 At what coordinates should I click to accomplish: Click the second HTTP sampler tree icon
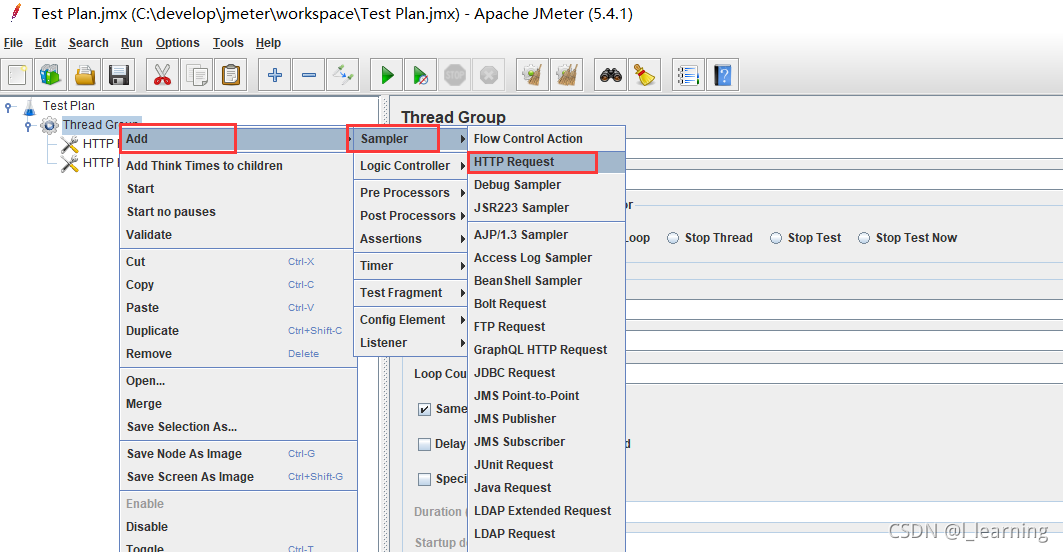[x=69, y=163]
